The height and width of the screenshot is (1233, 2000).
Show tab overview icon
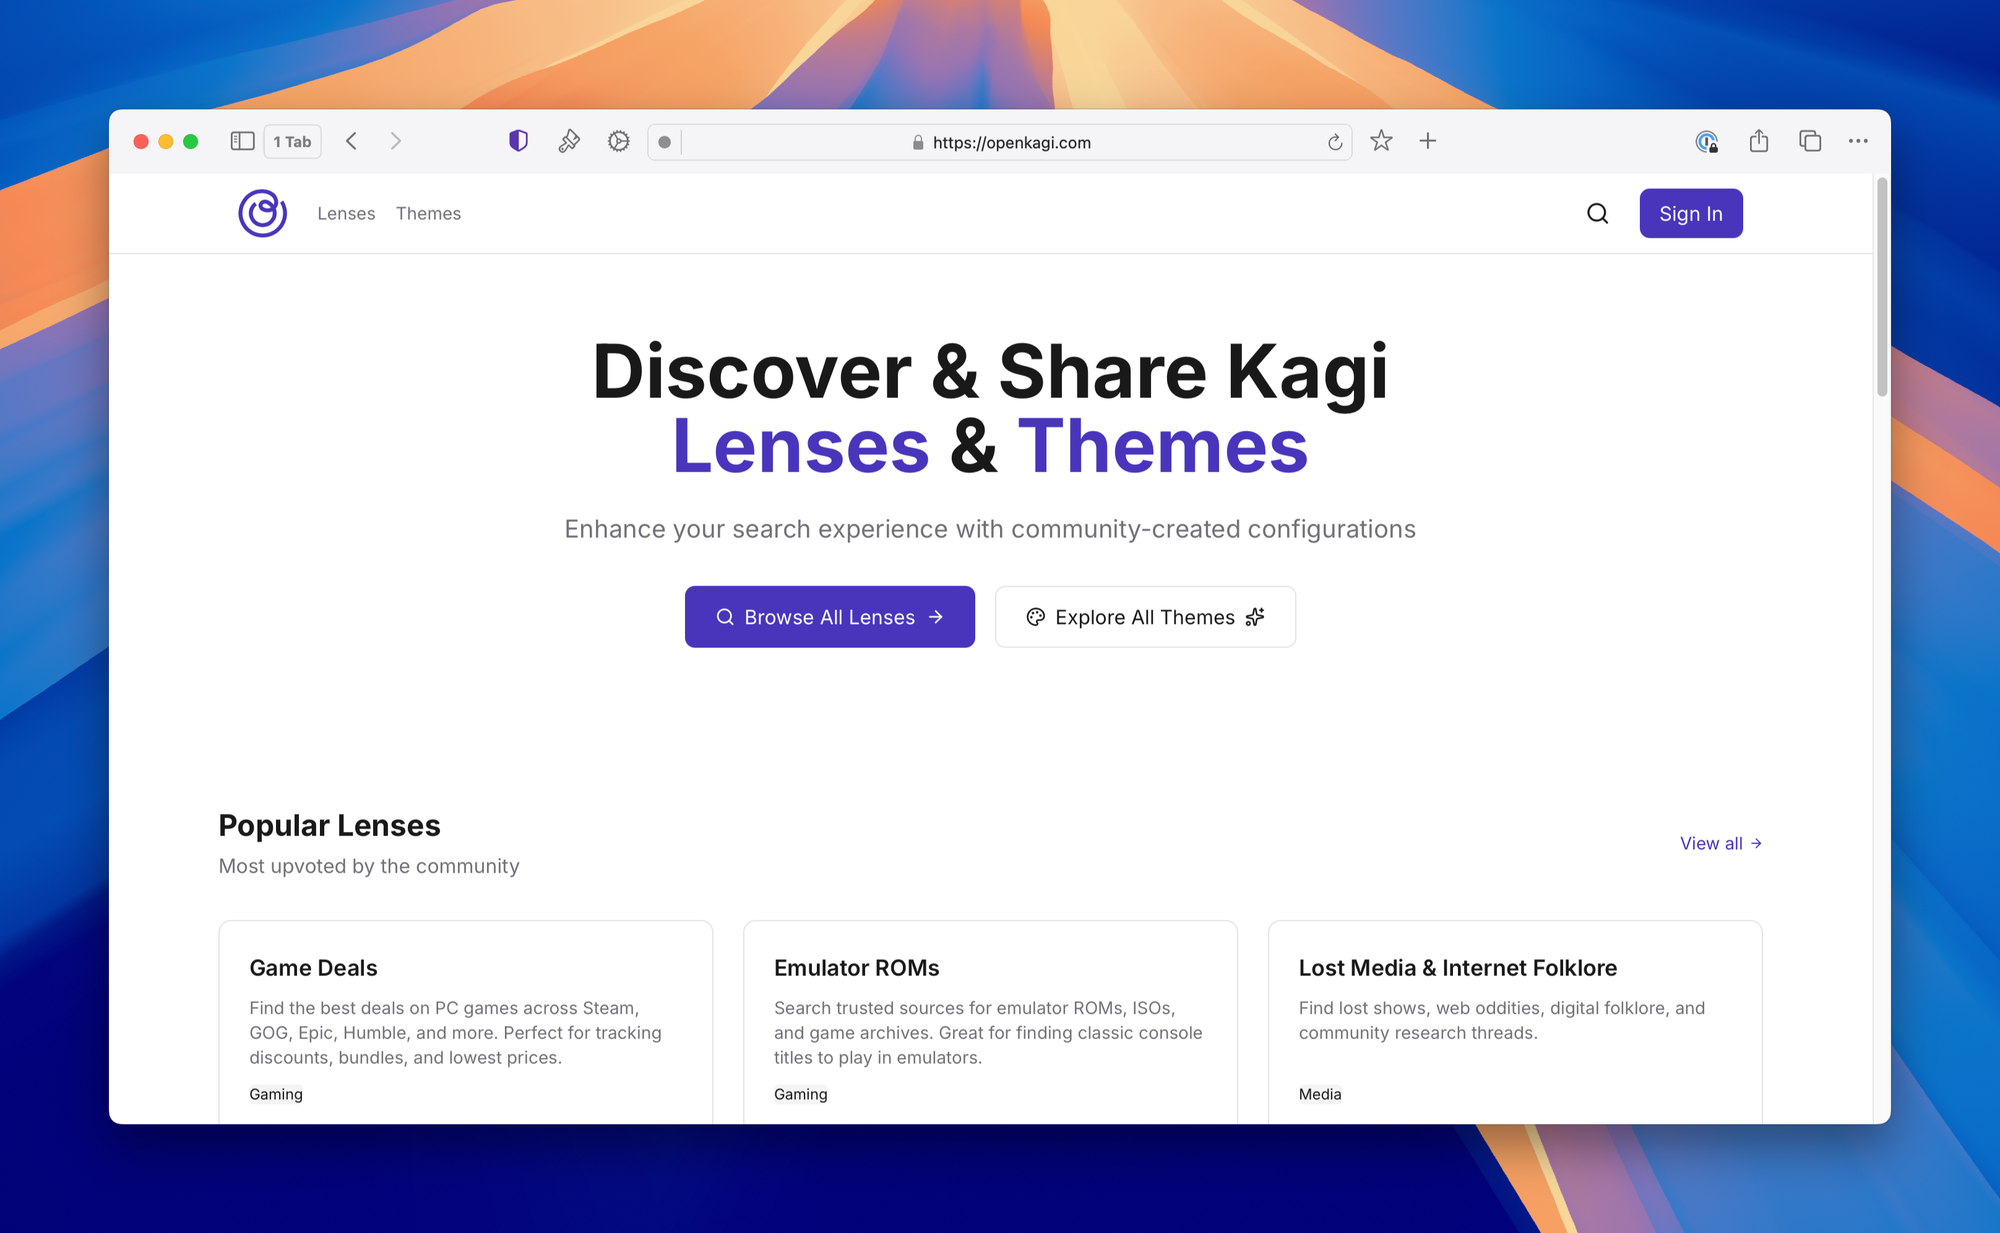pyautogui.click(x=1810, y=141)
